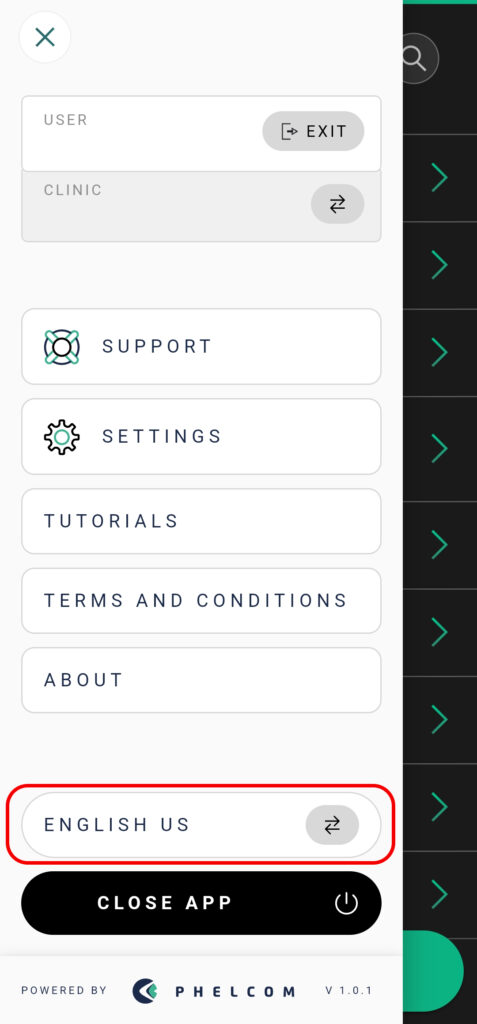The image size is (477, 1024).
Task: Open Terms and Conditions
Action: coord(201,601)
